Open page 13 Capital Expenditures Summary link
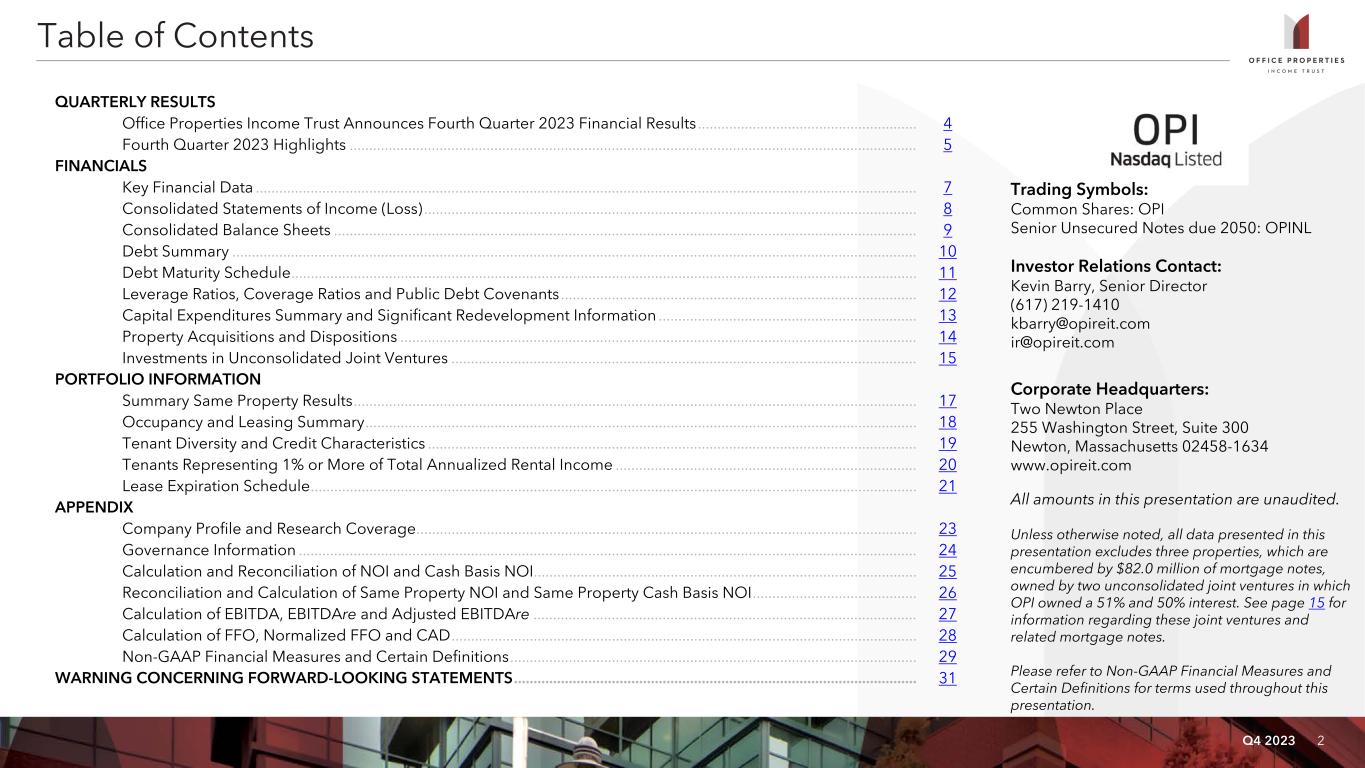 947,315
